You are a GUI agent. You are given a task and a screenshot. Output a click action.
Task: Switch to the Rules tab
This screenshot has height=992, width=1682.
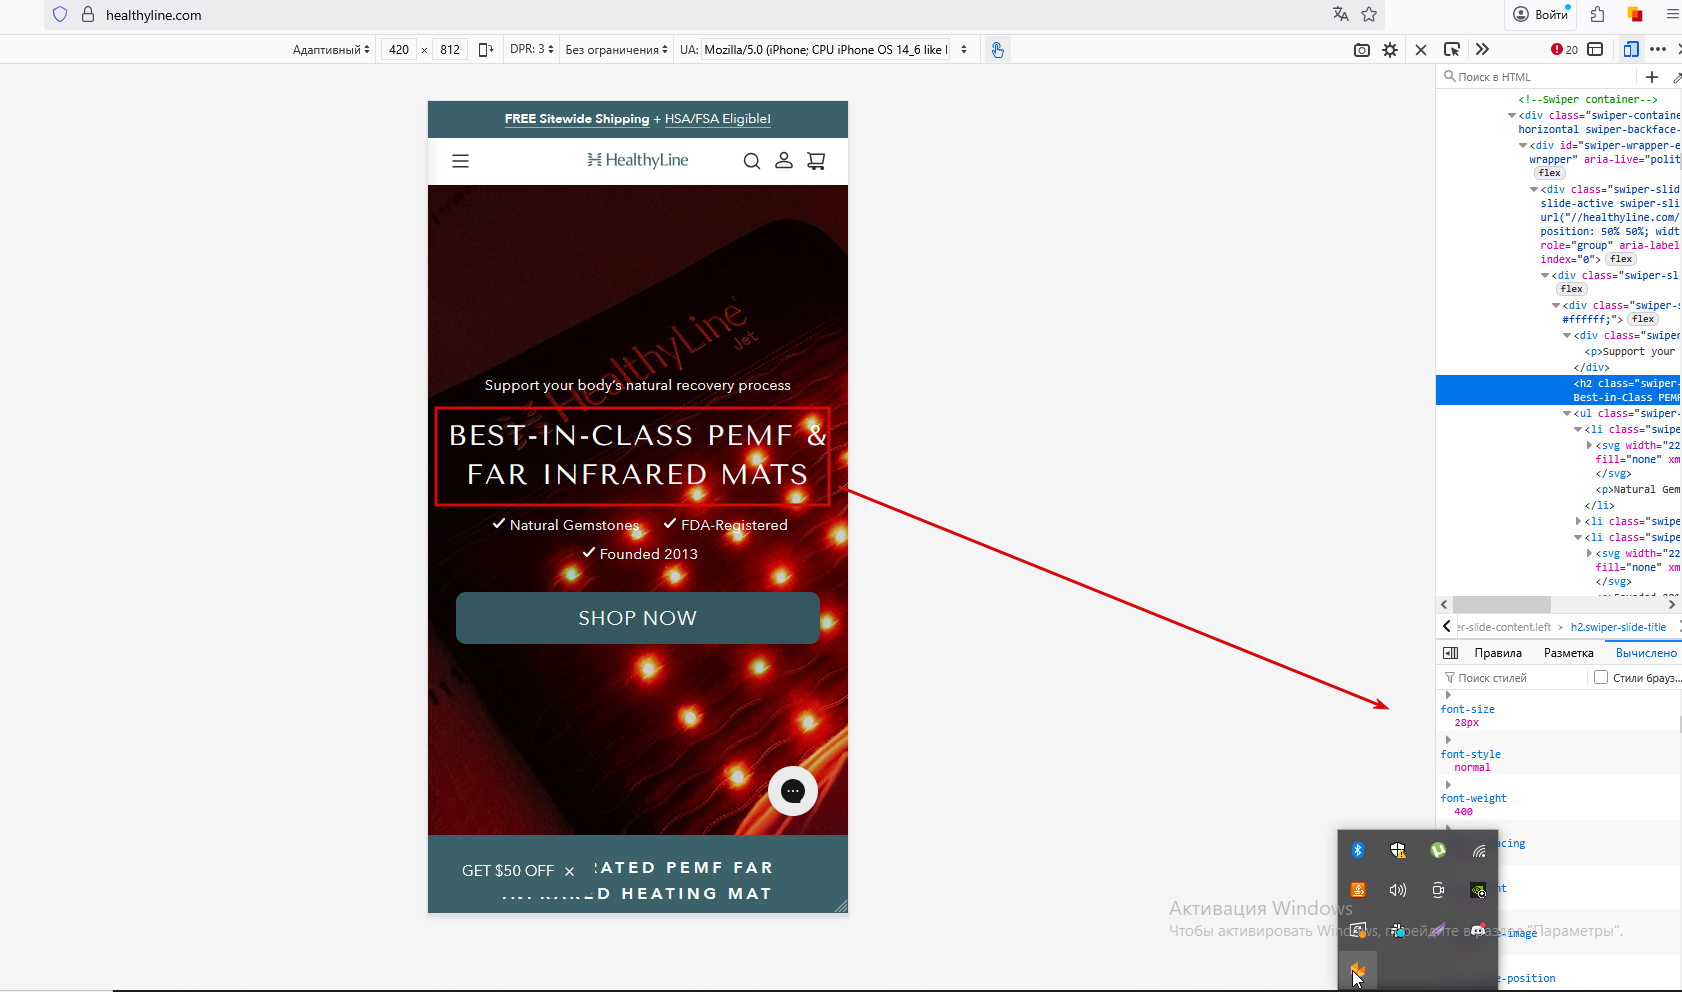point(1498,653)
